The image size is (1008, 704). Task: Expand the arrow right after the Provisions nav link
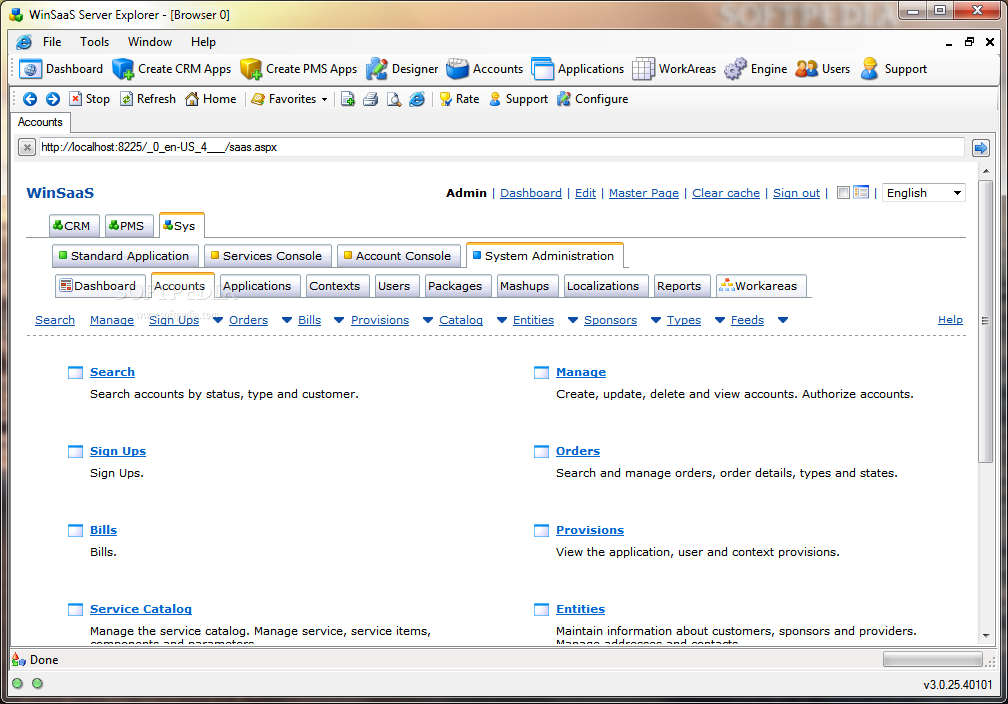428,320
